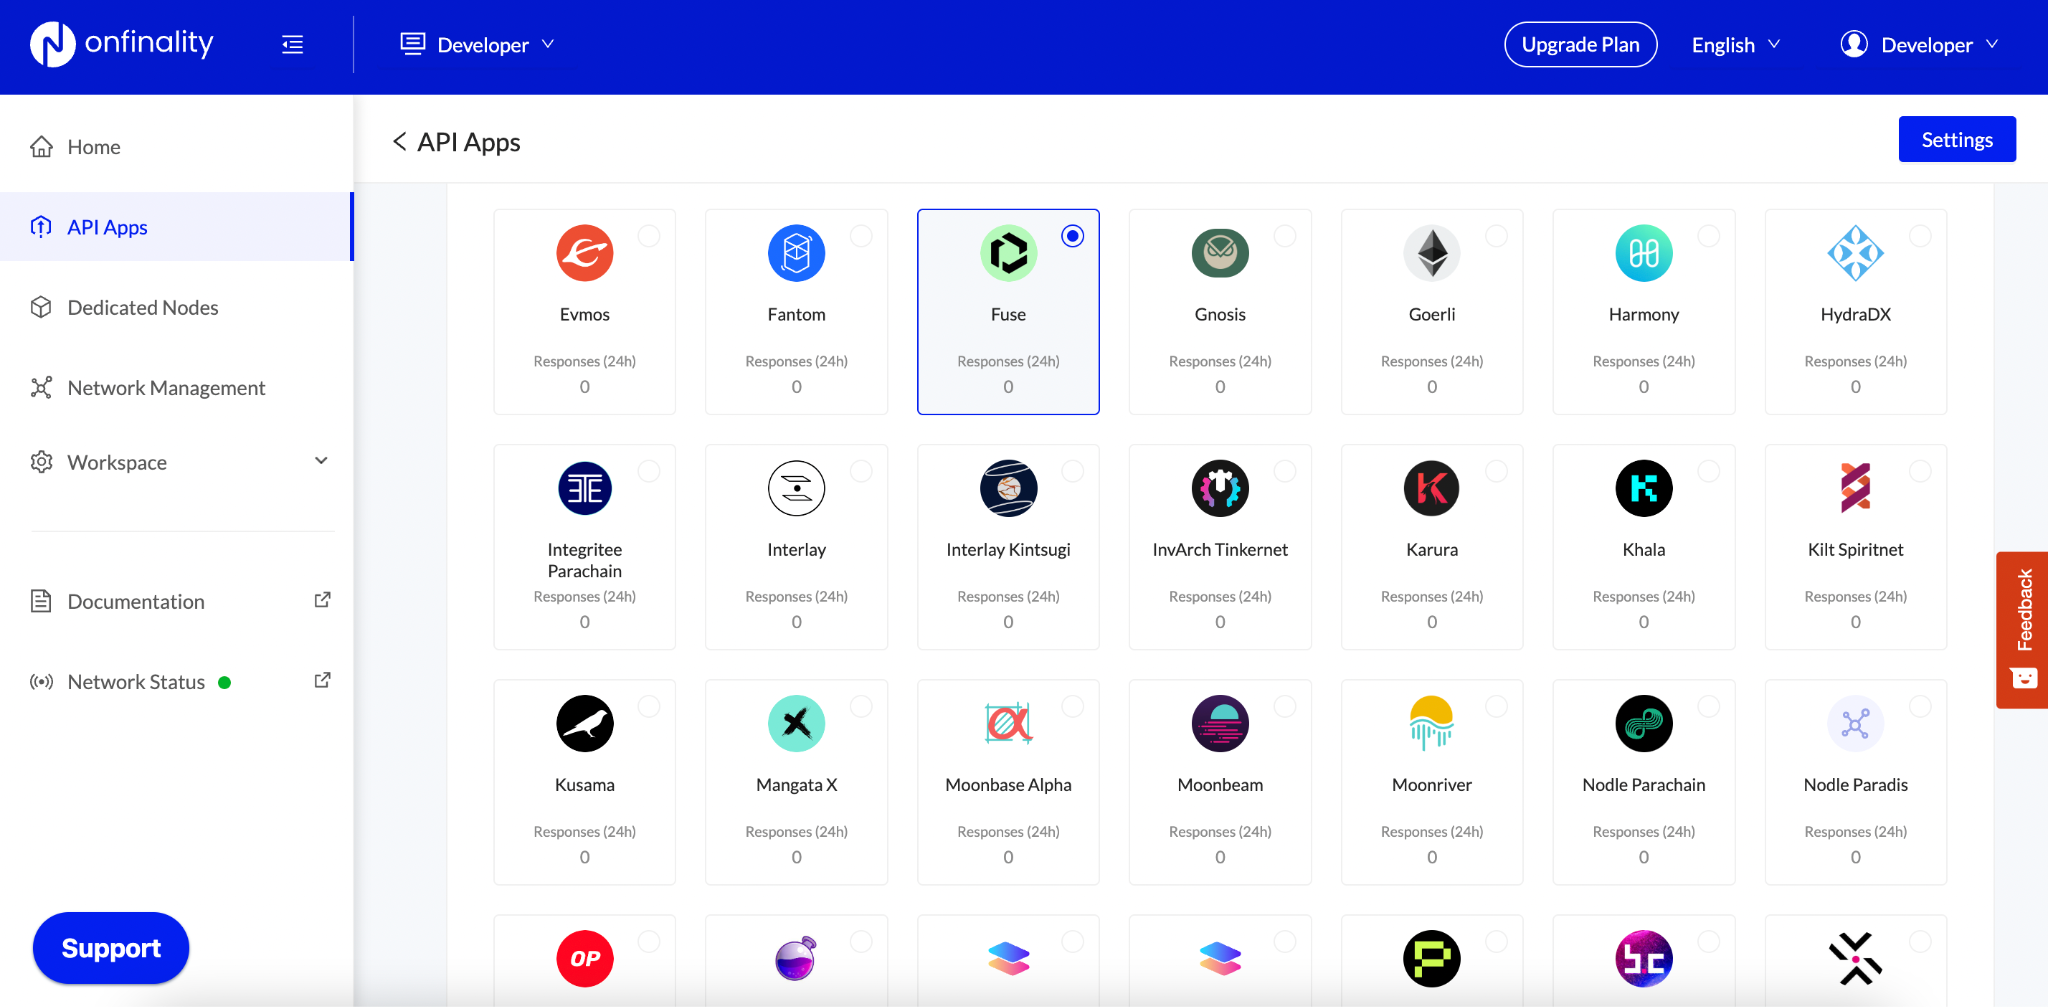The width and height of the screenshot is (2048, 1007).
Task: Click the OnFinality logo
Action: (122, 44)
